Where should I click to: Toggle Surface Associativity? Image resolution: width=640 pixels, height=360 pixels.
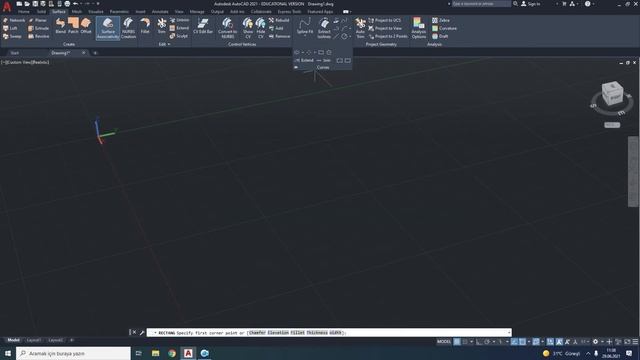click(108, 28)
